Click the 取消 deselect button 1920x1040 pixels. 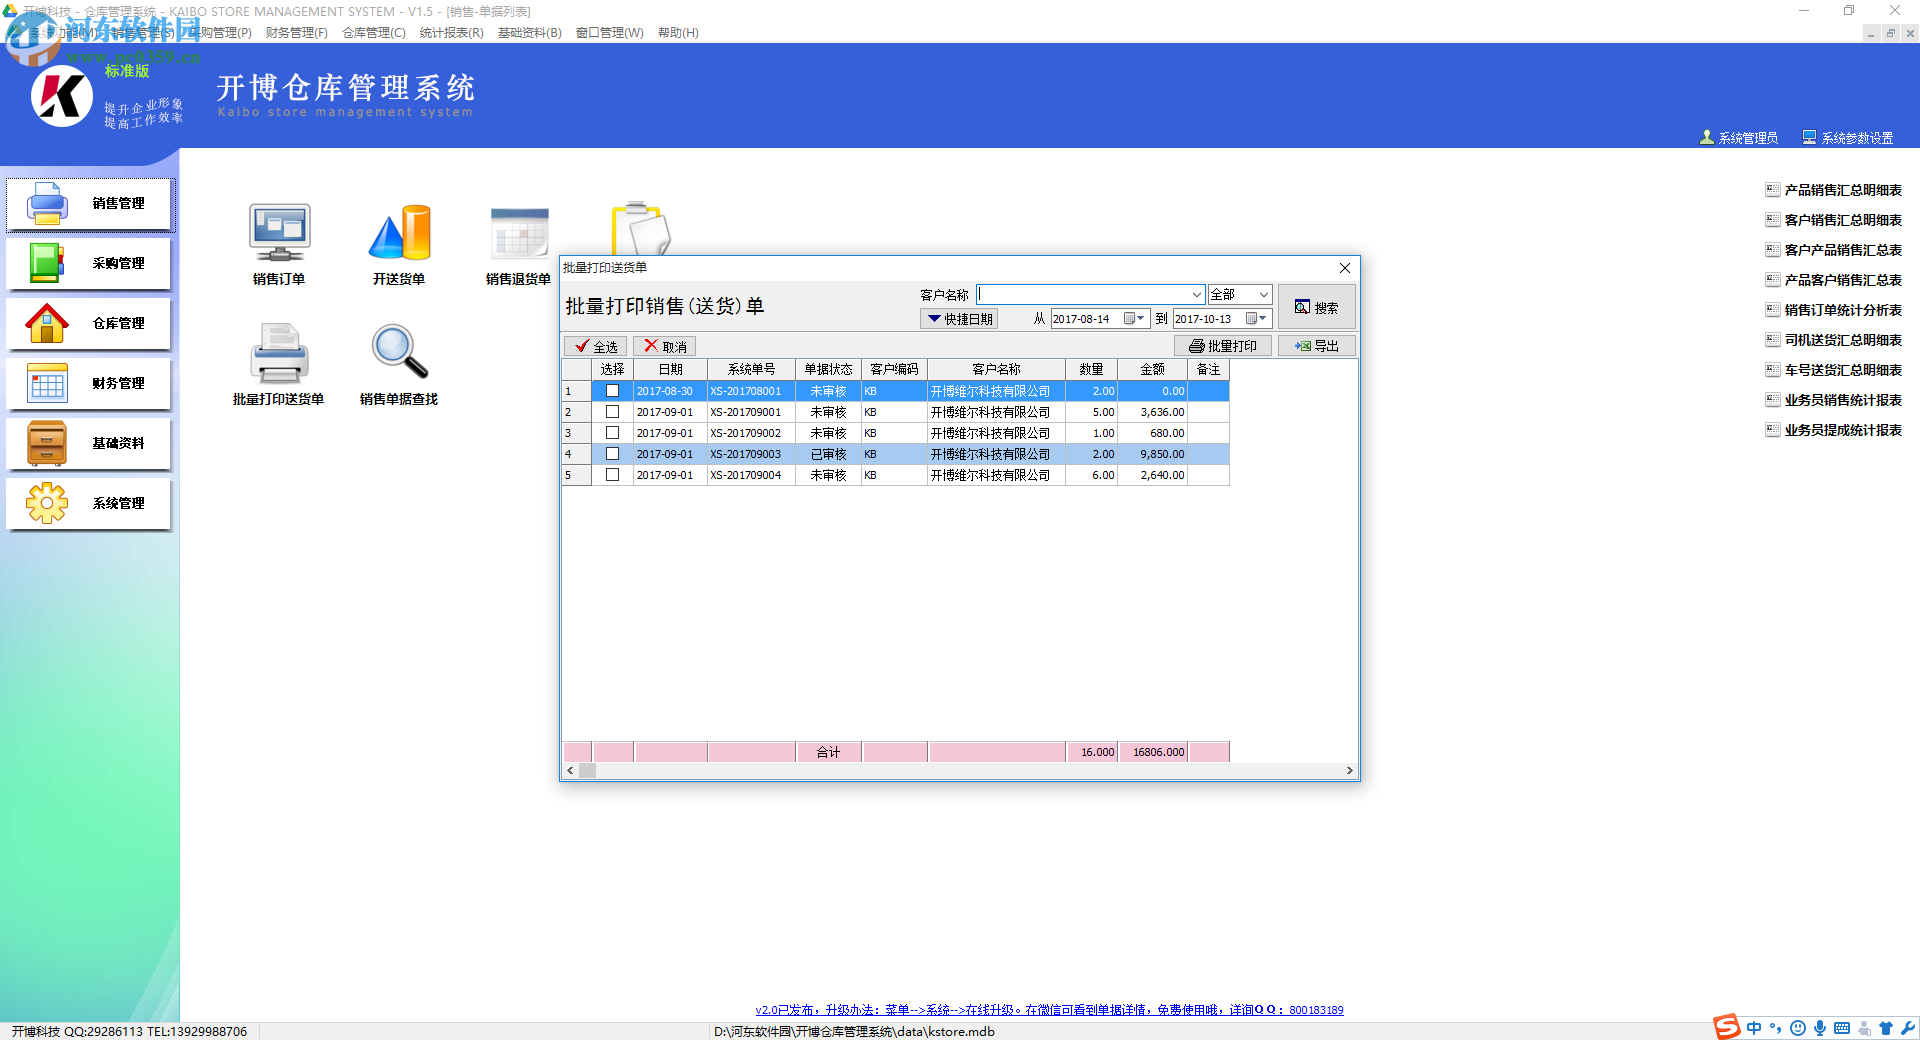click(665, 346)
